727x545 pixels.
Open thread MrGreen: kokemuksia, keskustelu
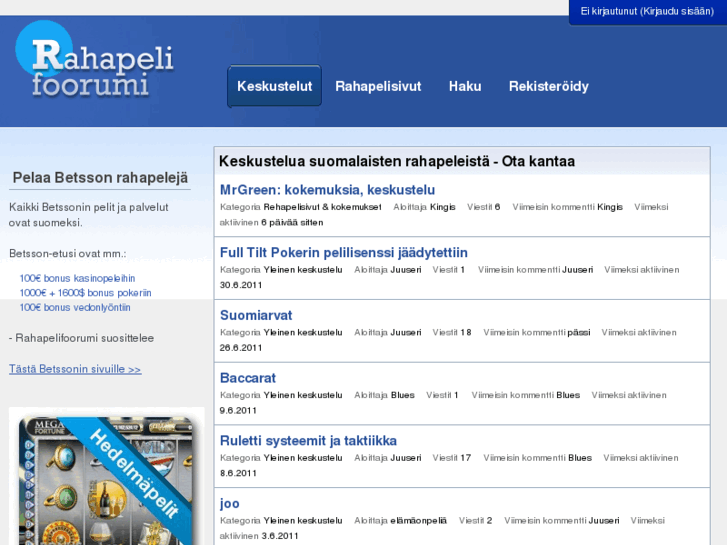327,190
